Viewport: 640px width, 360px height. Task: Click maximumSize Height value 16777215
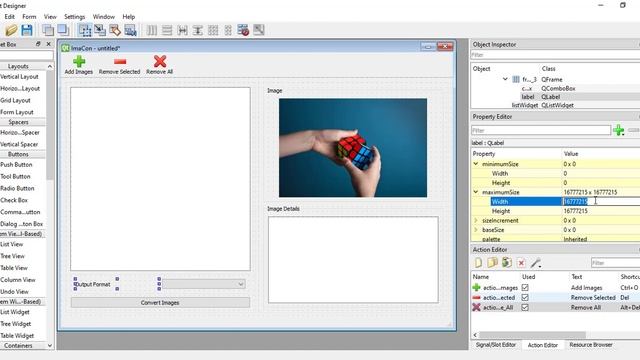[576, 211]
